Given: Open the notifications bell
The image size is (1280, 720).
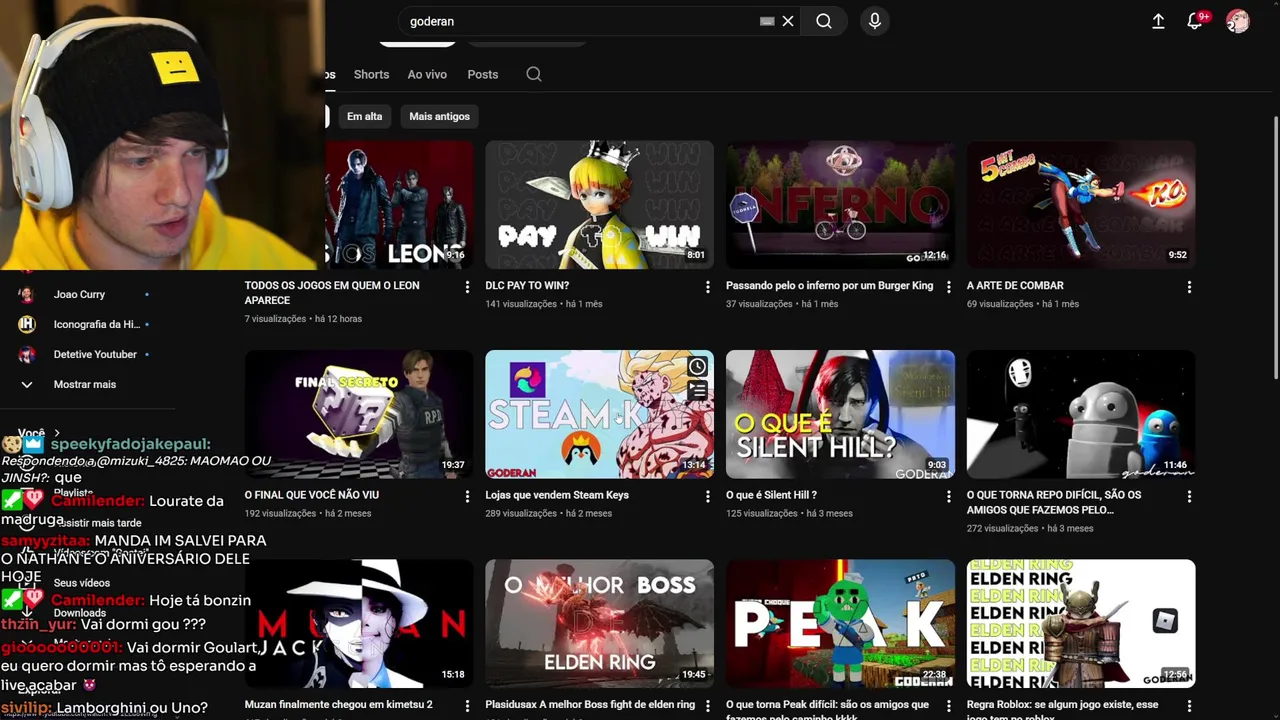Looking at the screenshot, I should click(x=1194, y=21).
